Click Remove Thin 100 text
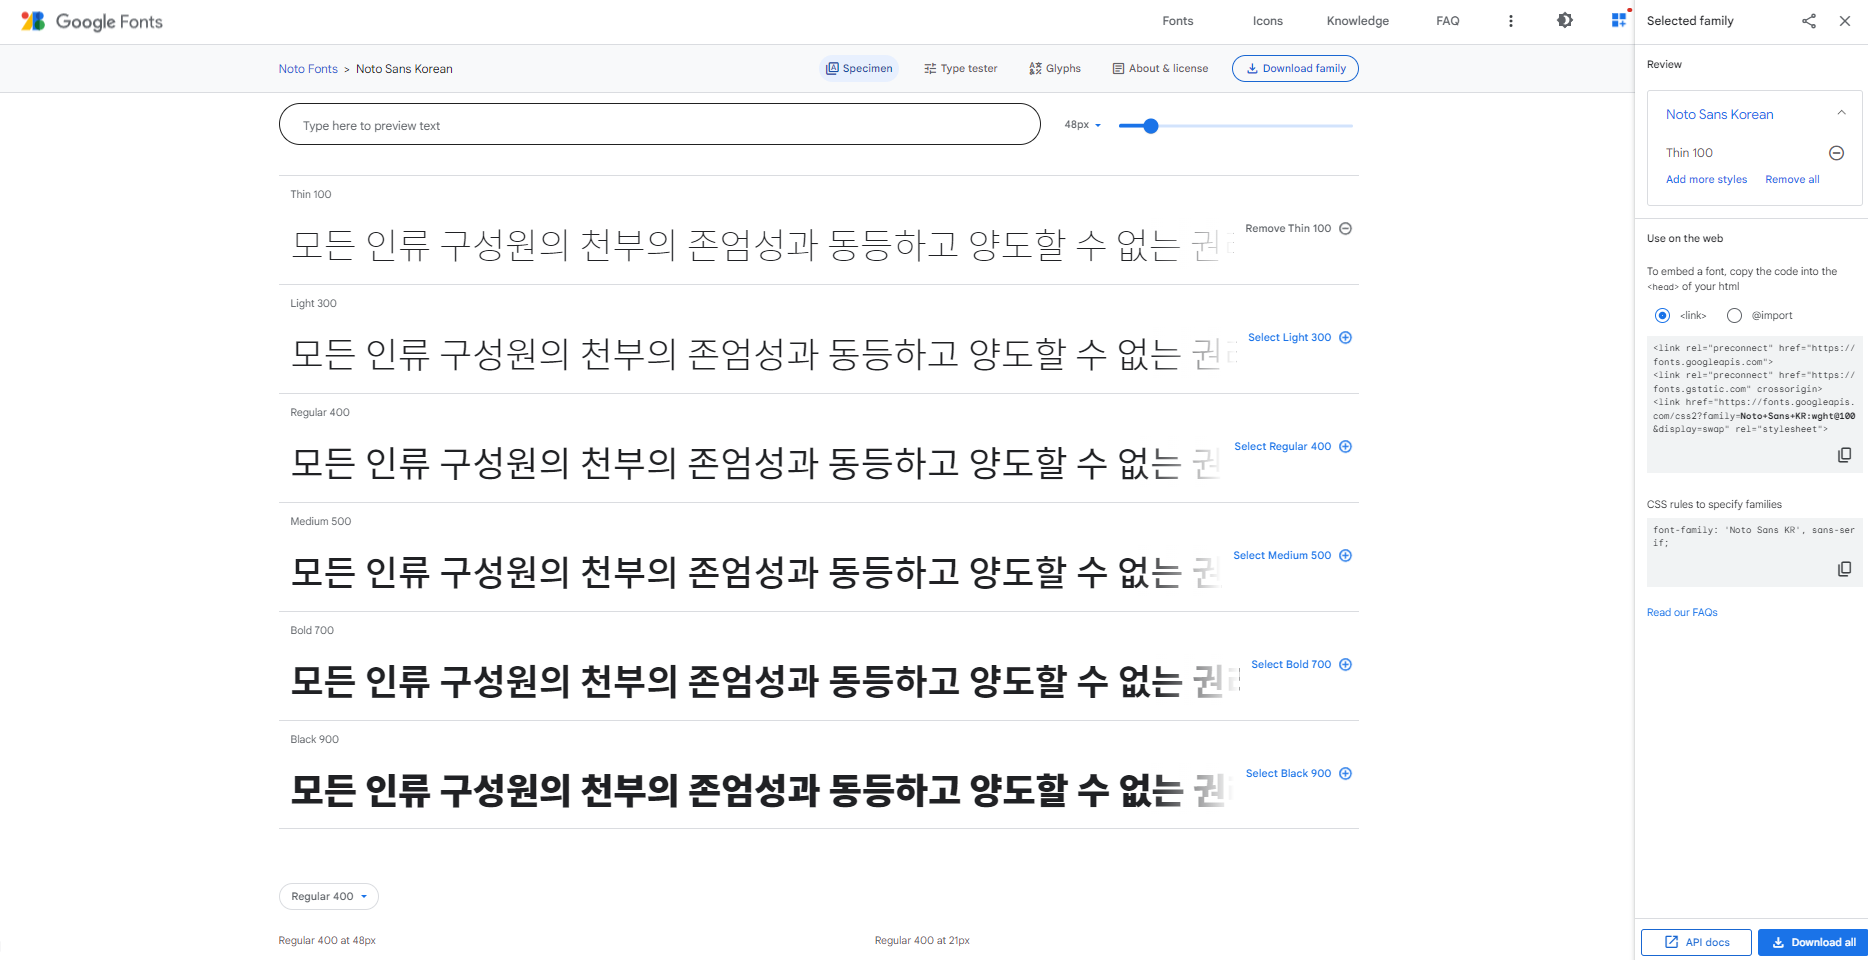Image resolution: width=1868 pixels, height=960 pixels. pyautogui.click(x=1288, y=228)
